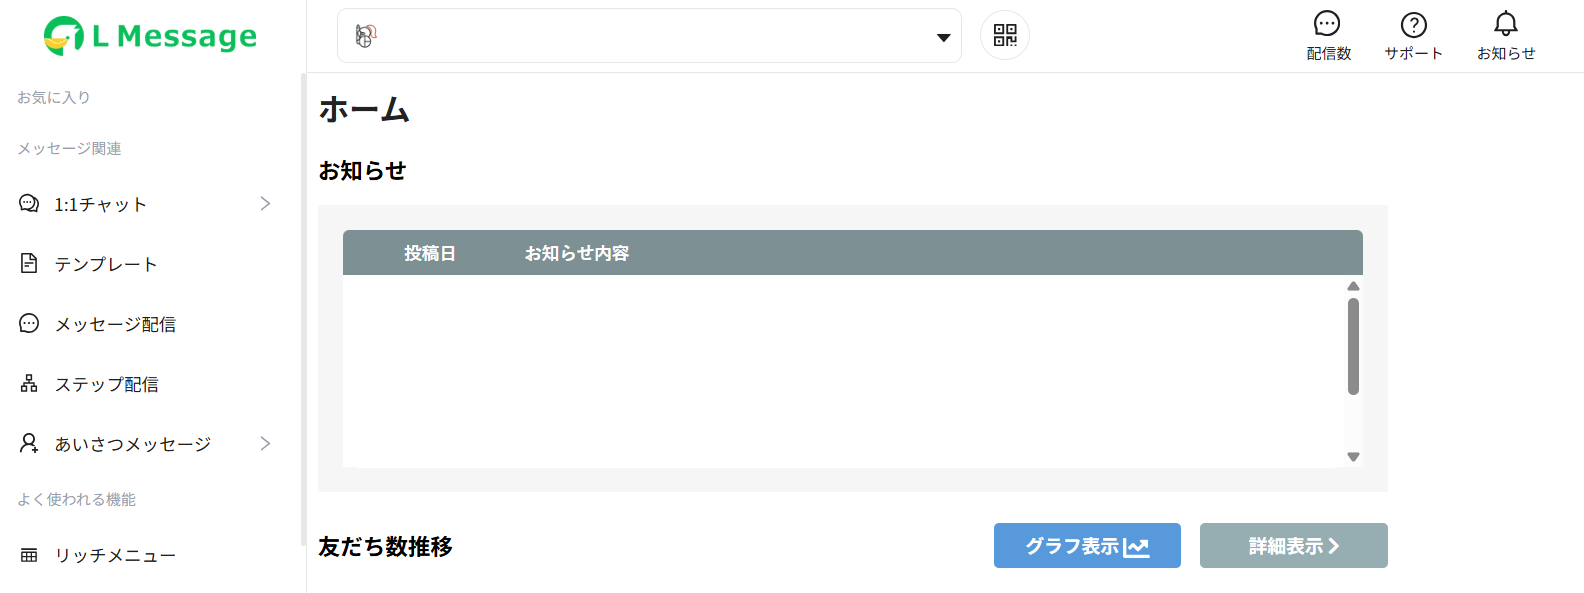This screenshot has height=593, width=1584.
Task: Click the 1:1チャット chat bubble icon
Action: tap(29, 204)
